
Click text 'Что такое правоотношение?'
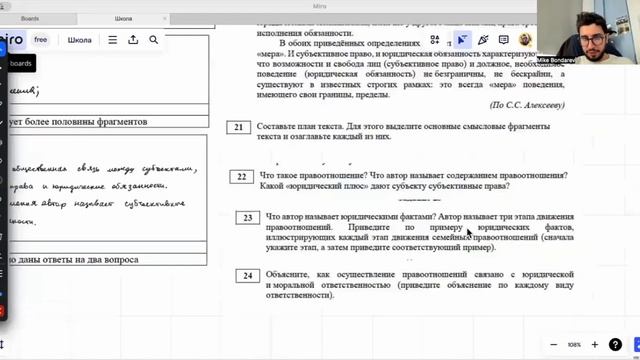click(314, 175)
